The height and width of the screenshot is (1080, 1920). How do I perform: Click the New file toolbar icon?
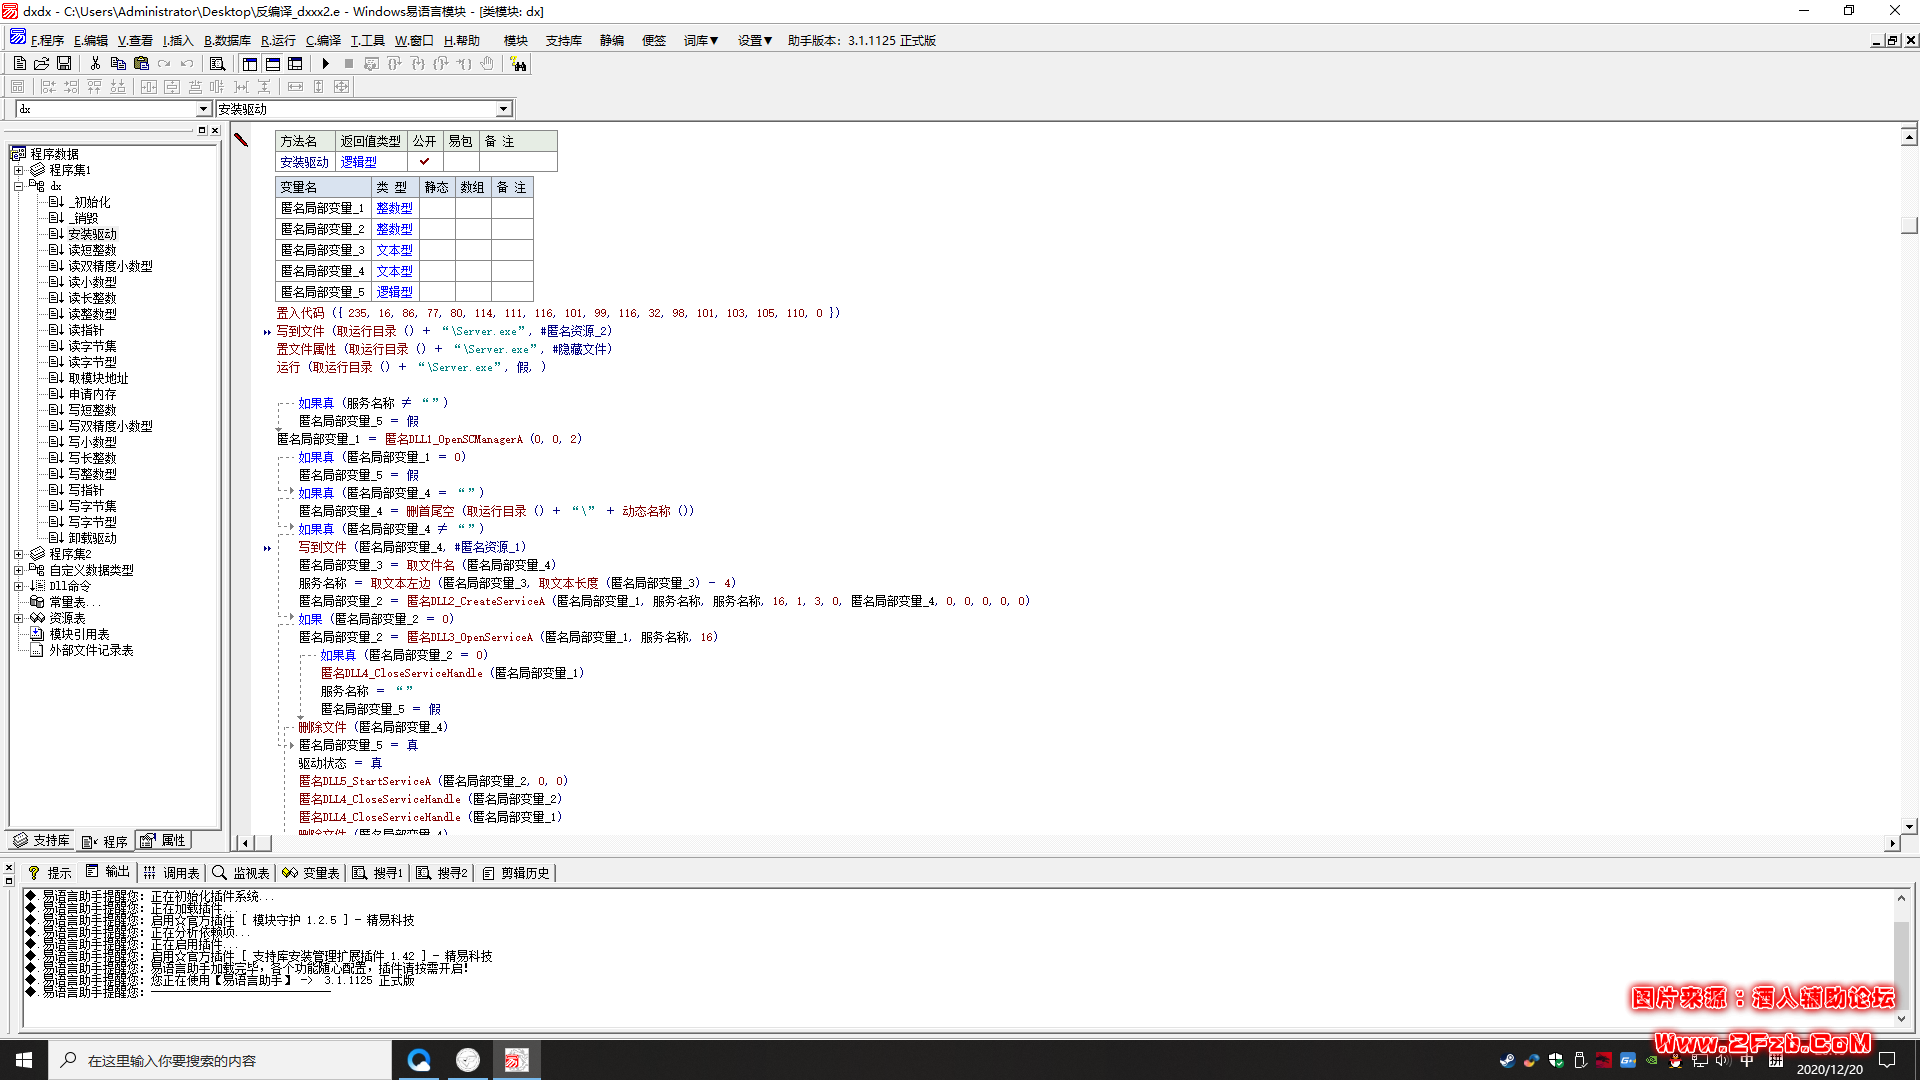click(x=19, y=63)
